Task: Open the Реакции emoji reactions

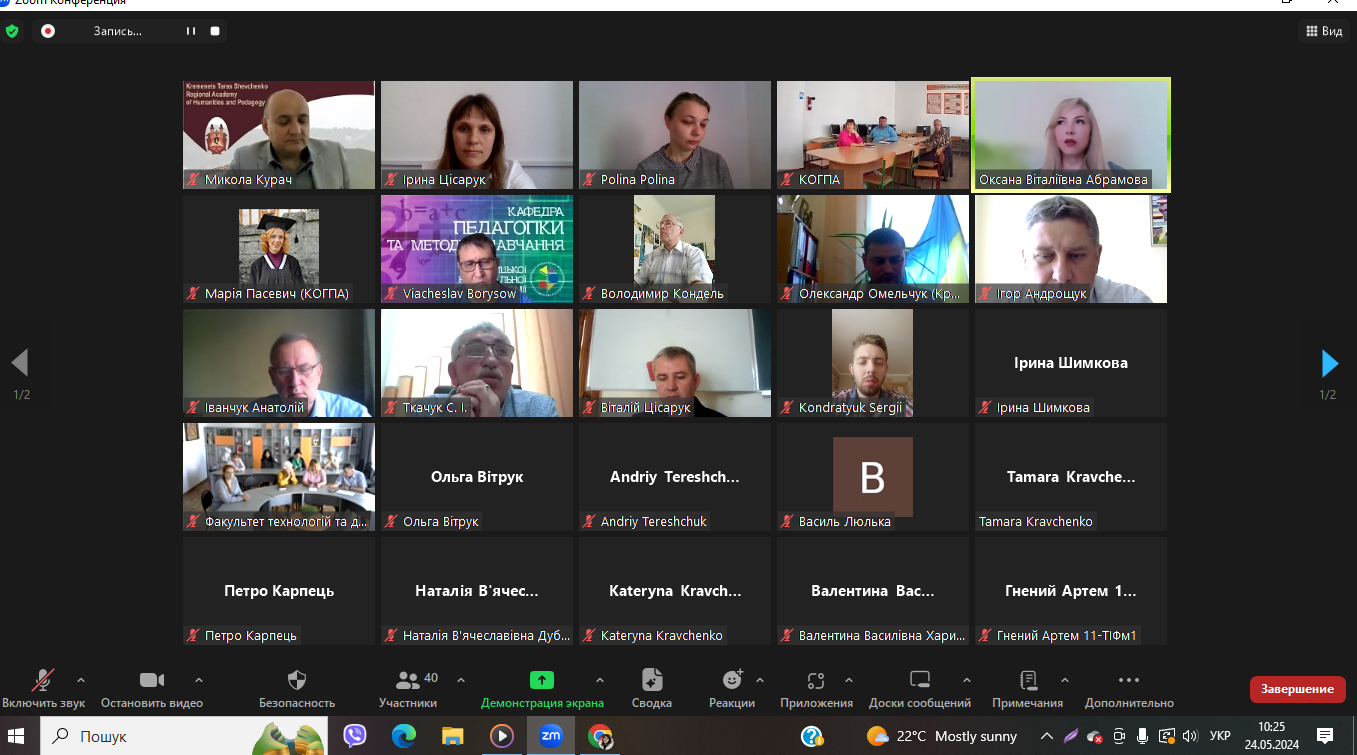Action: (x=732, y=681)
